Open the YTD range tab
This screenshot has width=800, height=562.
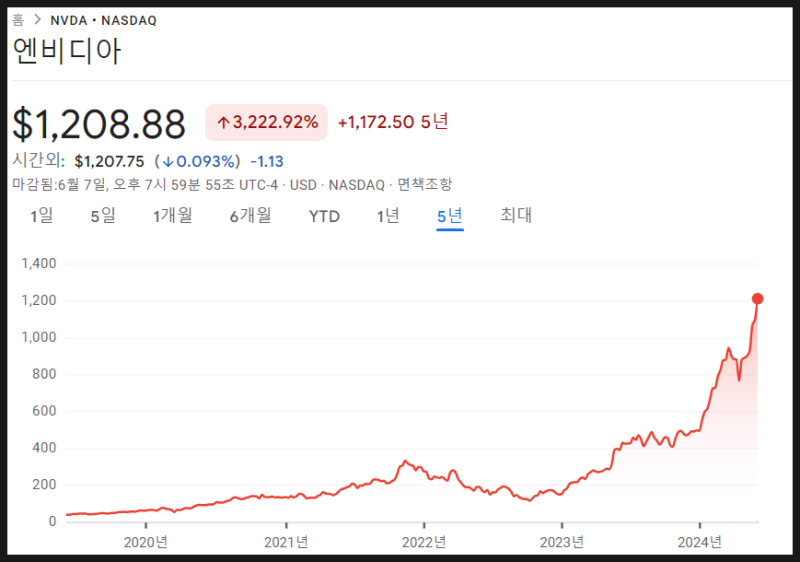click(x=324, y=216)
